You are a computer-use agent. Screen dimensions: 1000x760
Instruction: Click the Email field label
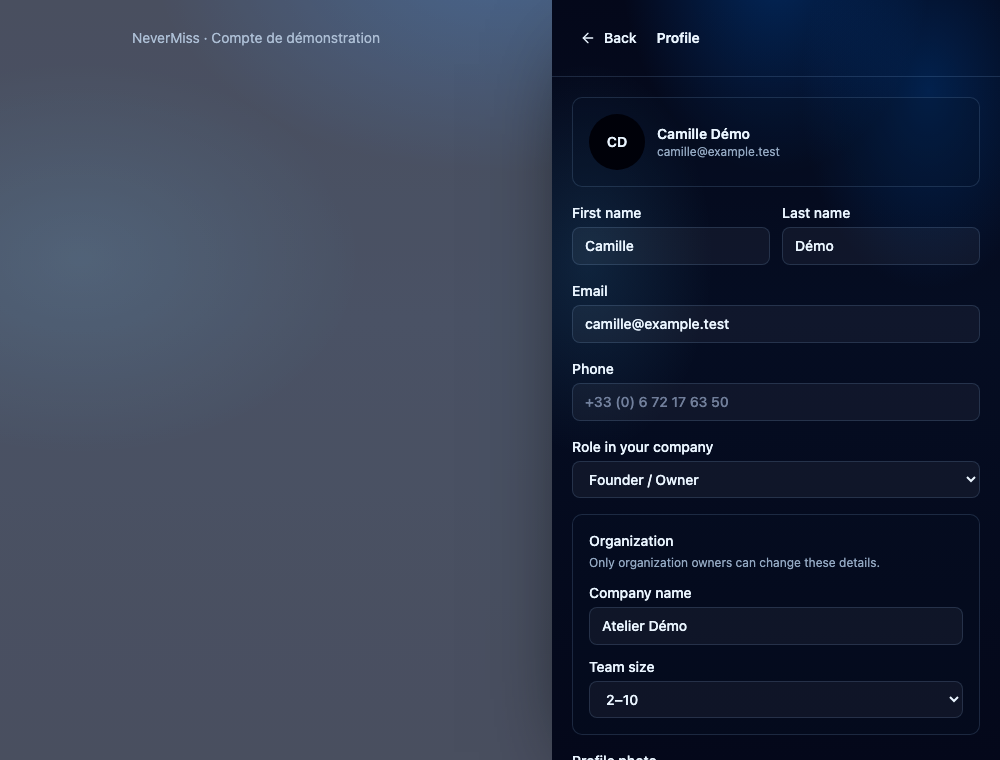pos(590,291)
